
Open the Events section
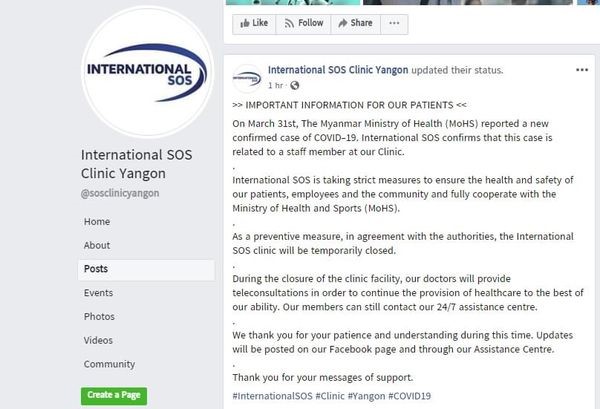pyautogui.click(x=98, y=293)
